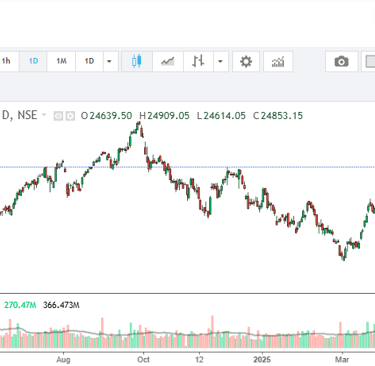This screenshot has height=366, width=375.
Task: Click the Mar label on time axis
Action: [x=342, y=360]
